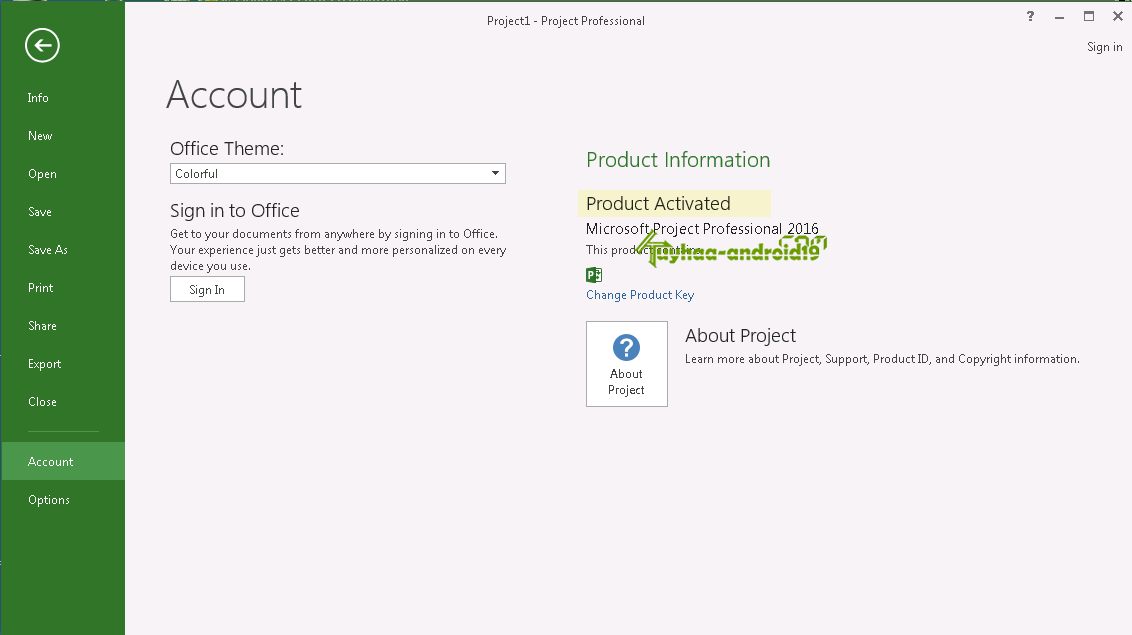The image size is (1132, 635).
Task: Click the Product Activated text
Action: [x=658, y=203]
